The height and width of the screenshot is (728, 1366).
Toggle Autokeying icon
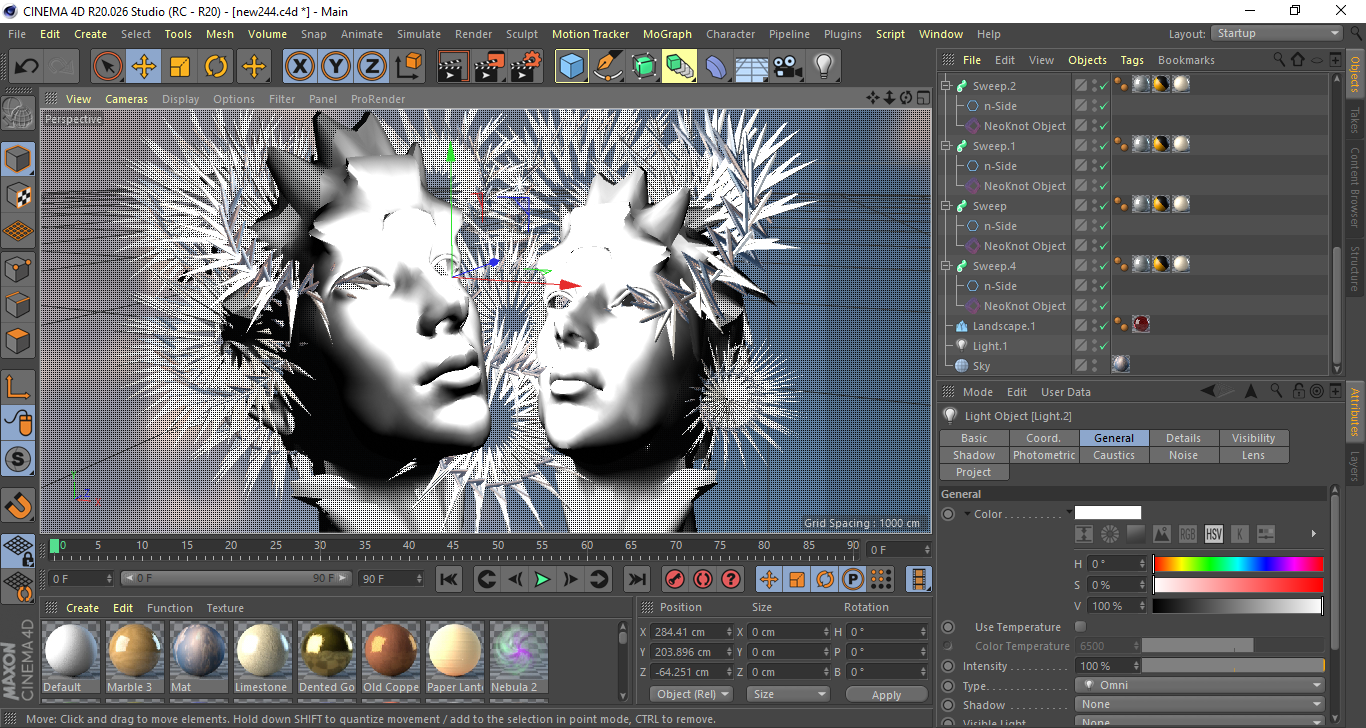click(x=703, y=579)
